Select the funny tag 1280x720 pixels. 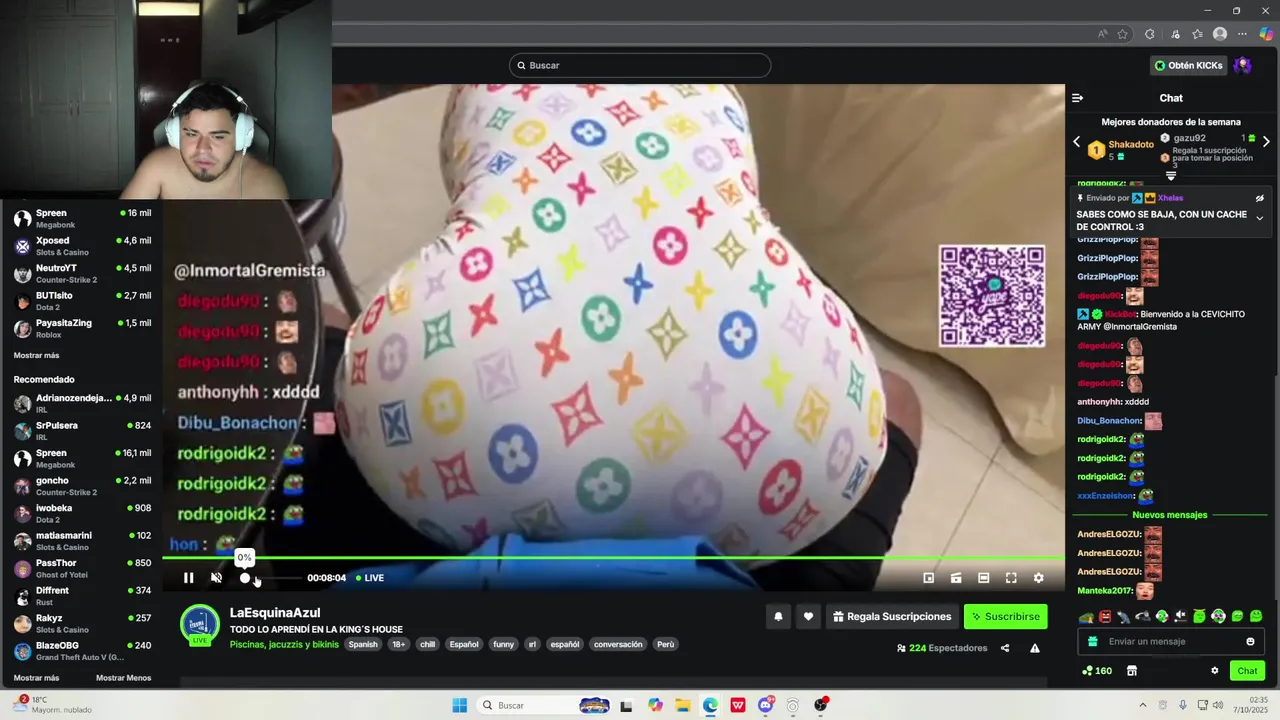[x=504, y=644]
